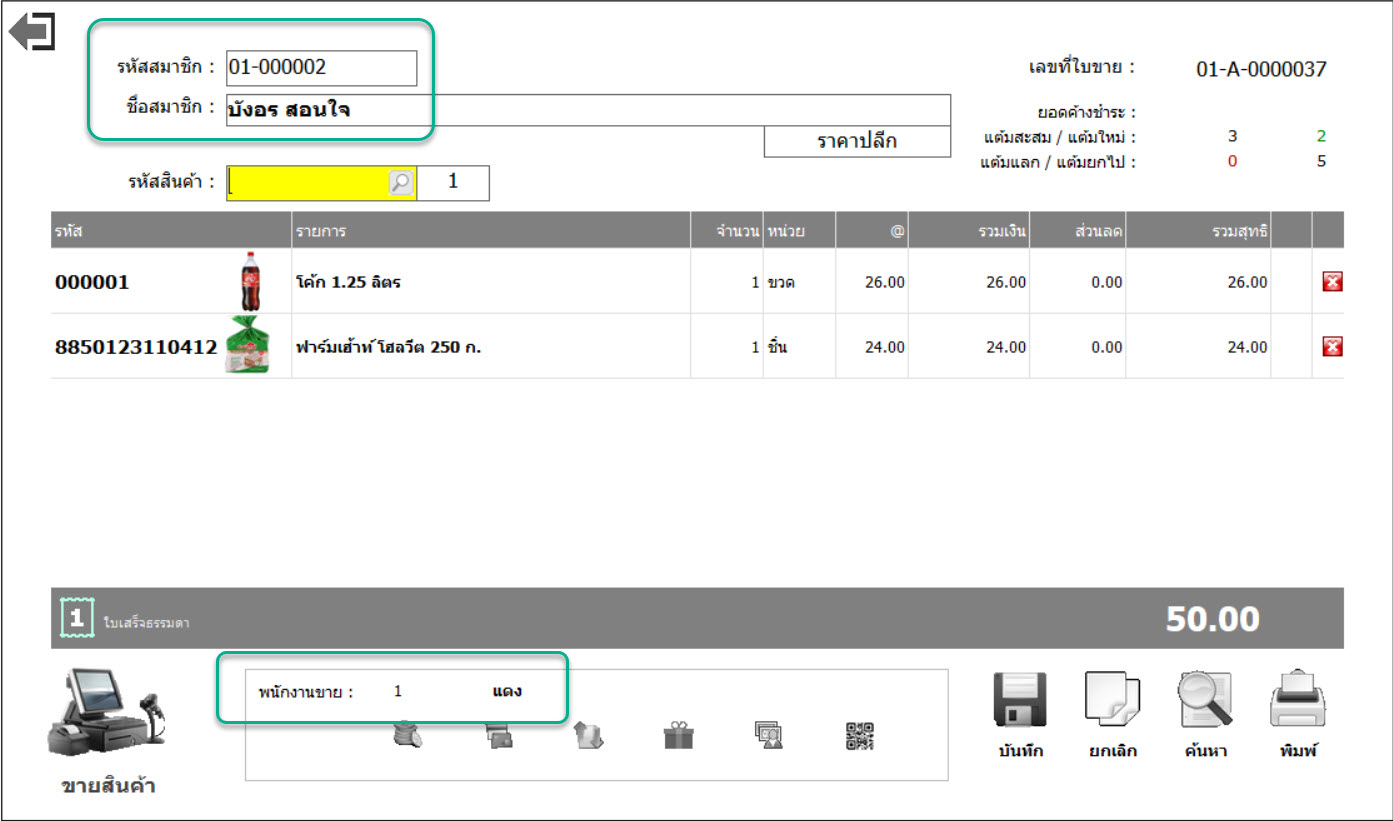
Task: Click the back arrow exit icon
Action: click(x=32, y=32)
